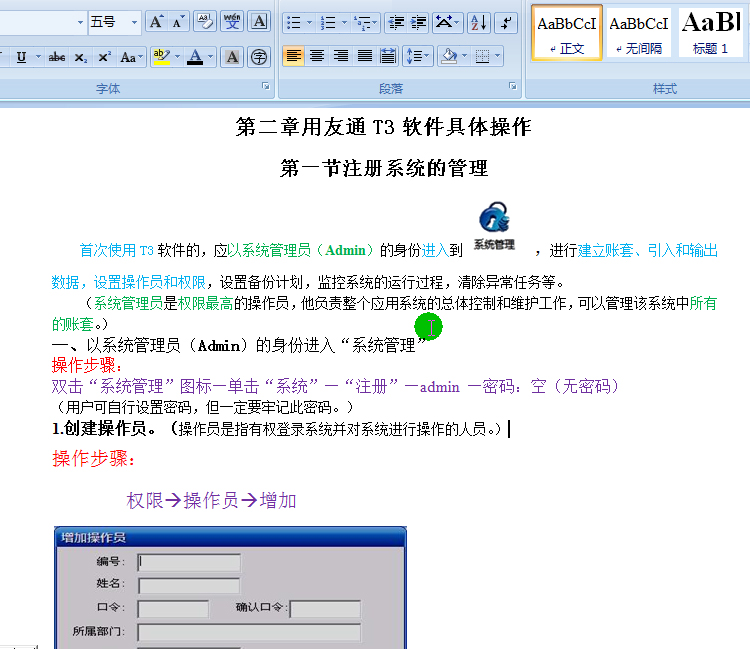The height and width of the screenshot is (649, 750).
Task: Toggle Center alignment
Action: [317, 56]
